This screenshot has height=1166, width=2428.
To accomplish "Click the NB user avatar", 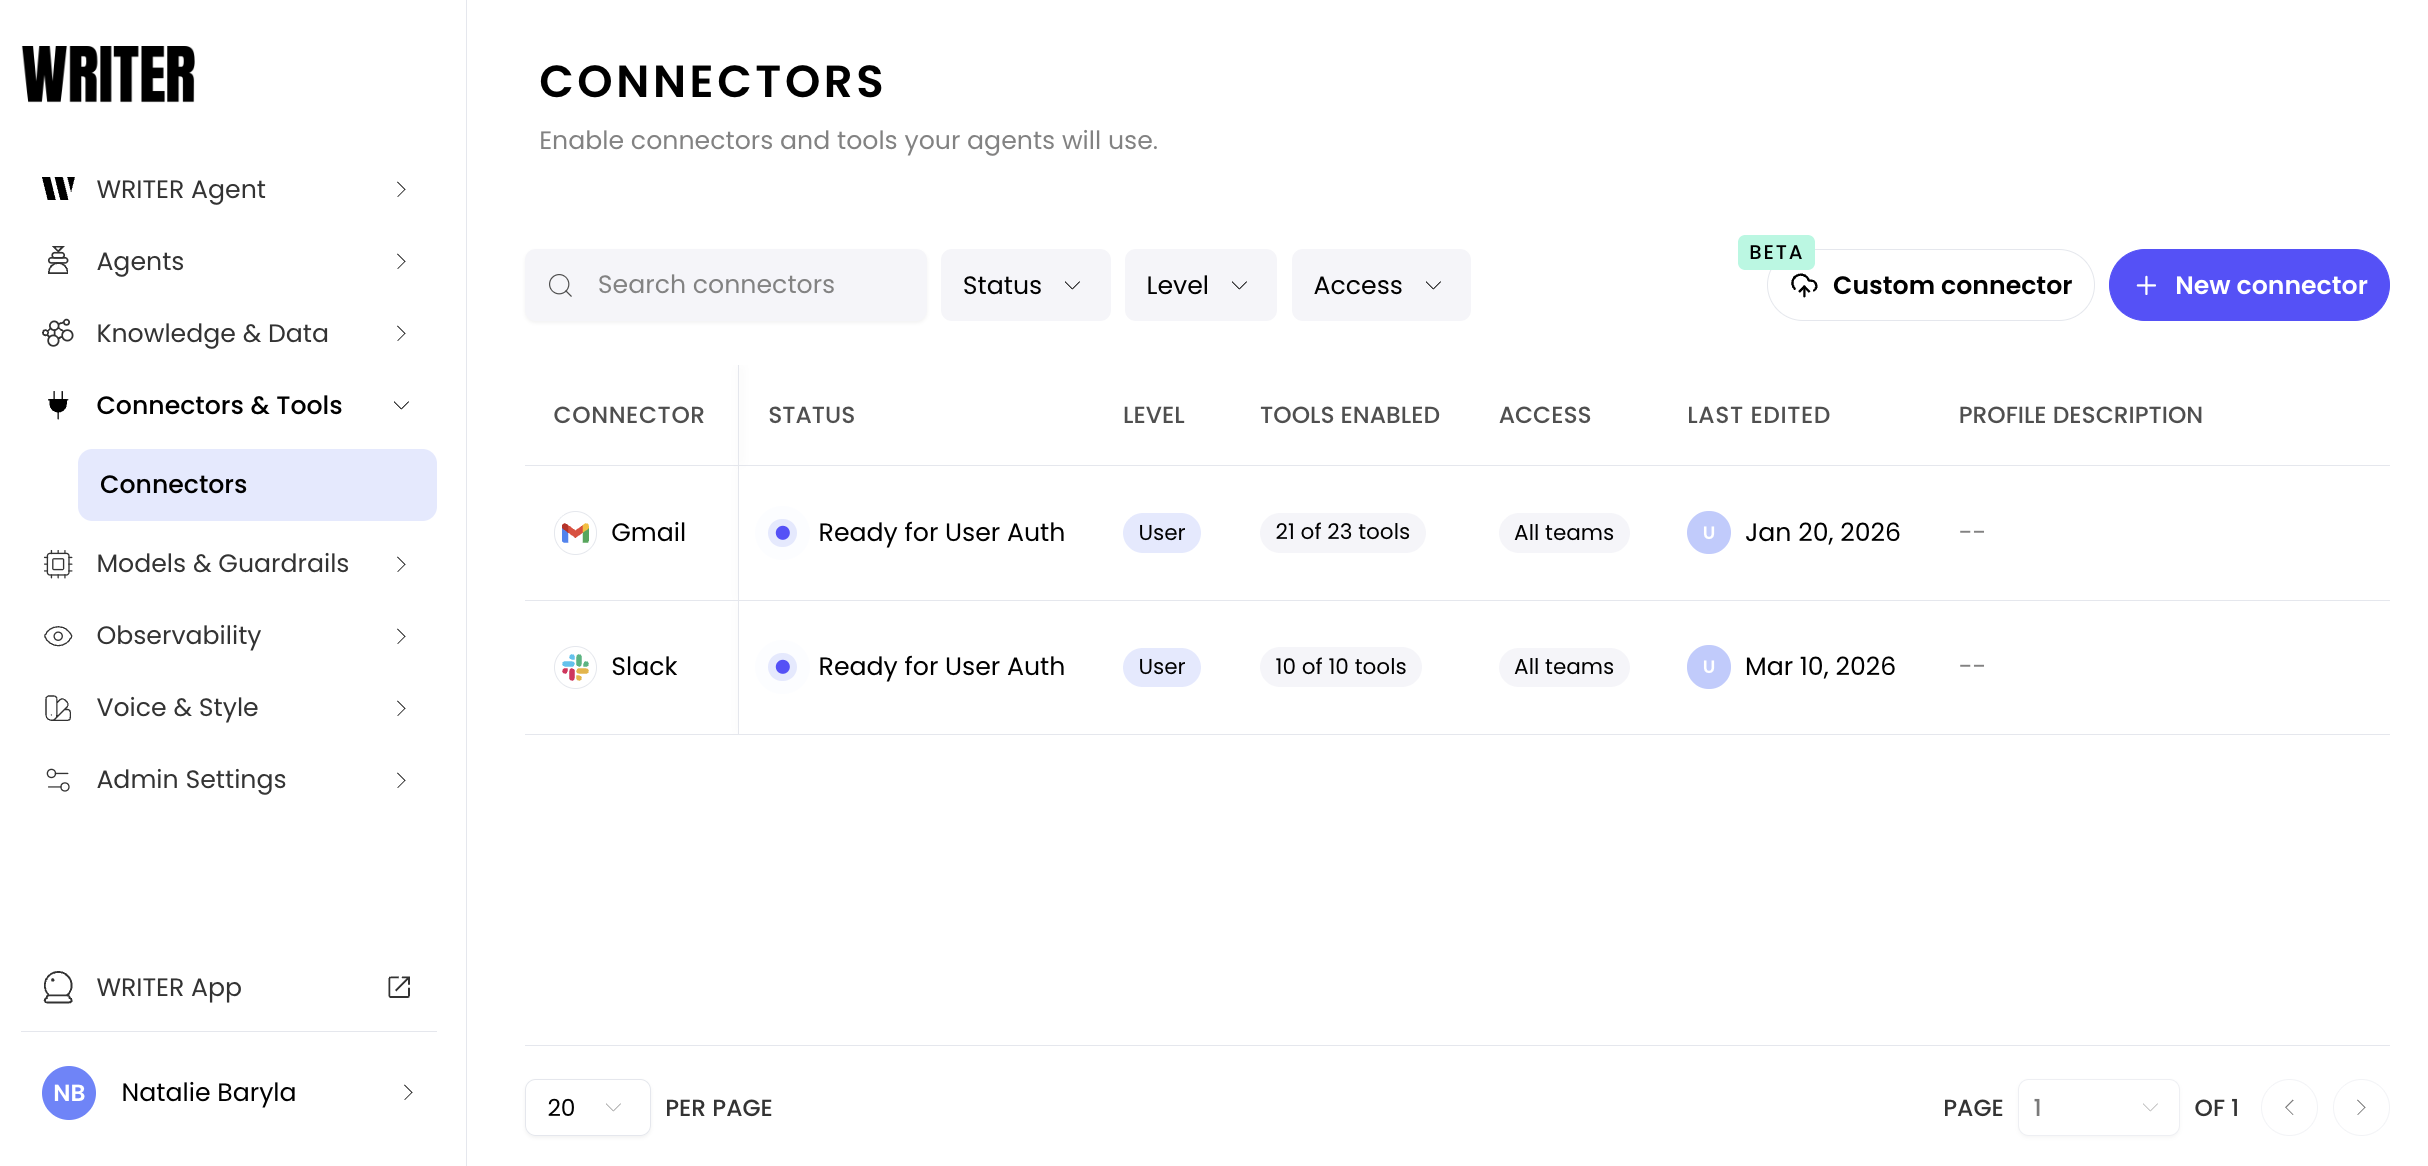I will pyautogui.click(x=69, y=1092).
